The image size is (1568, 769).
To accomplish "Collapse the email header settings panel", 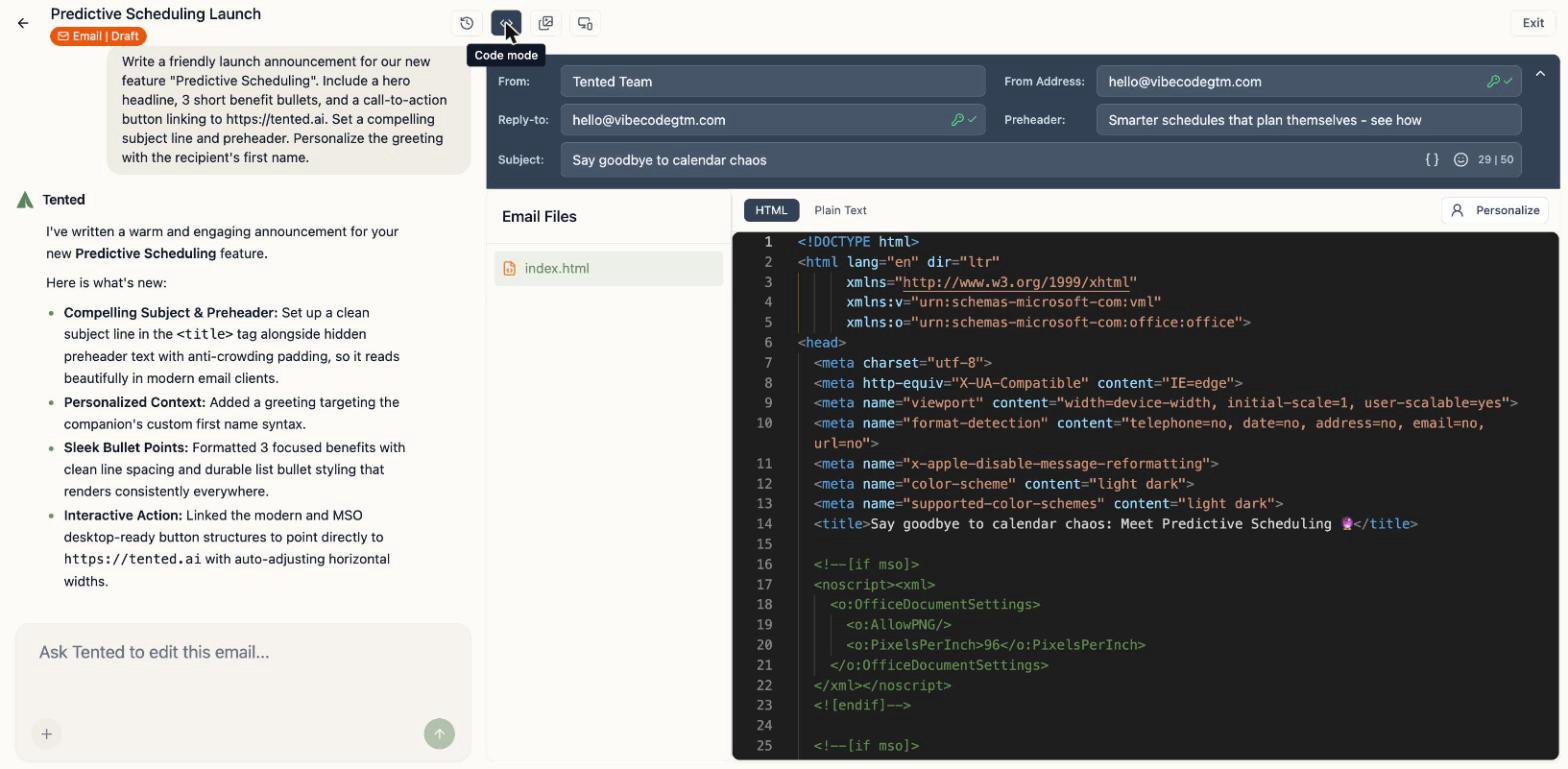I will 1540,74.
